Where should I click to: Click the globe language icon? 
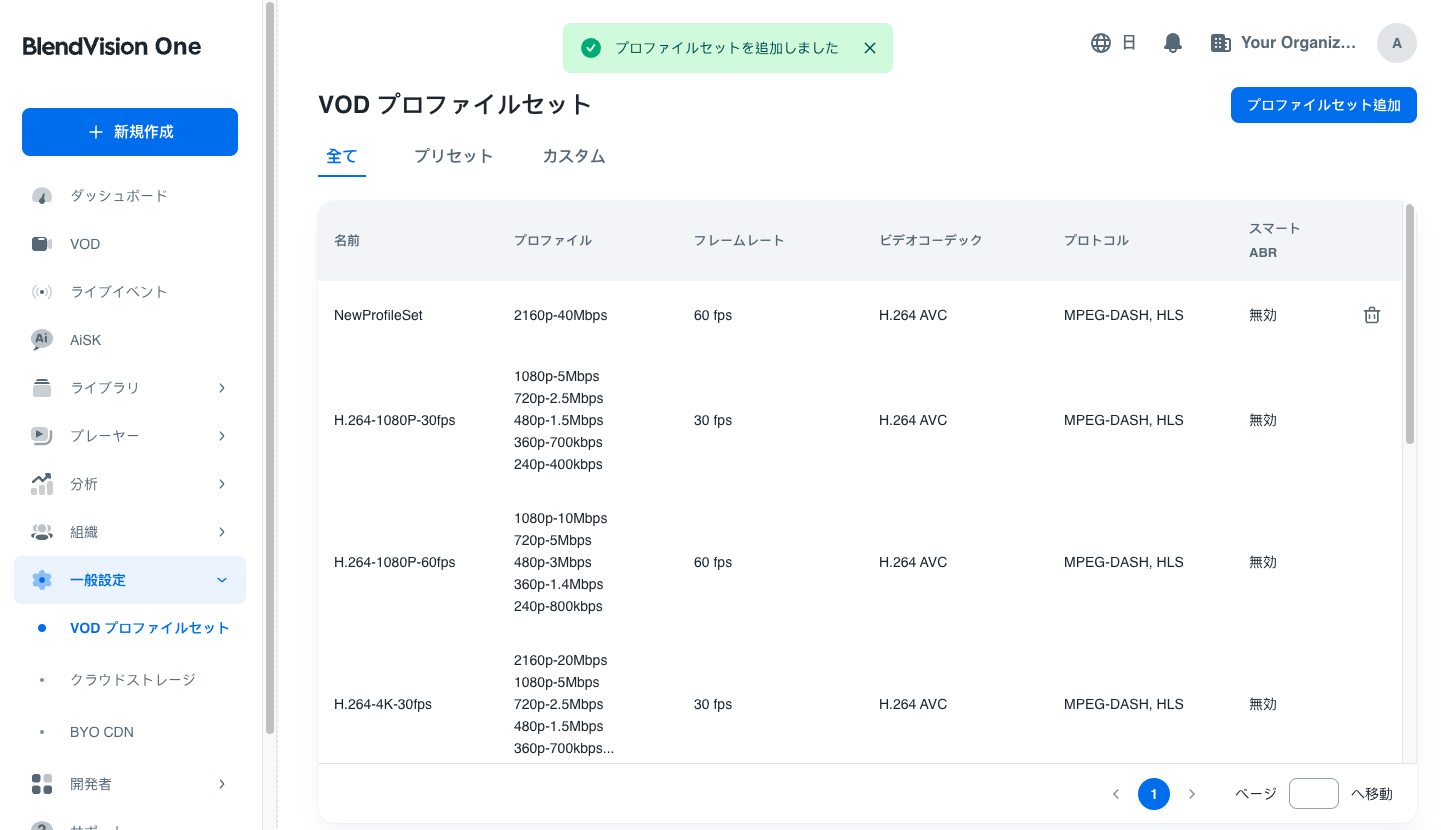[1101, 43]
